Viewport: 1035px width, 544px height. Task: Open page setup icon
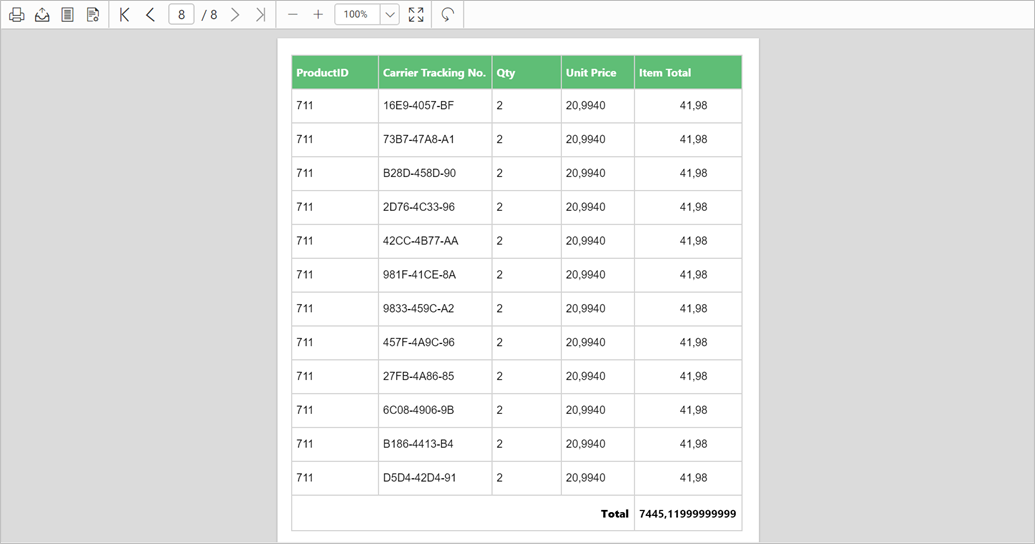point(93,15)
